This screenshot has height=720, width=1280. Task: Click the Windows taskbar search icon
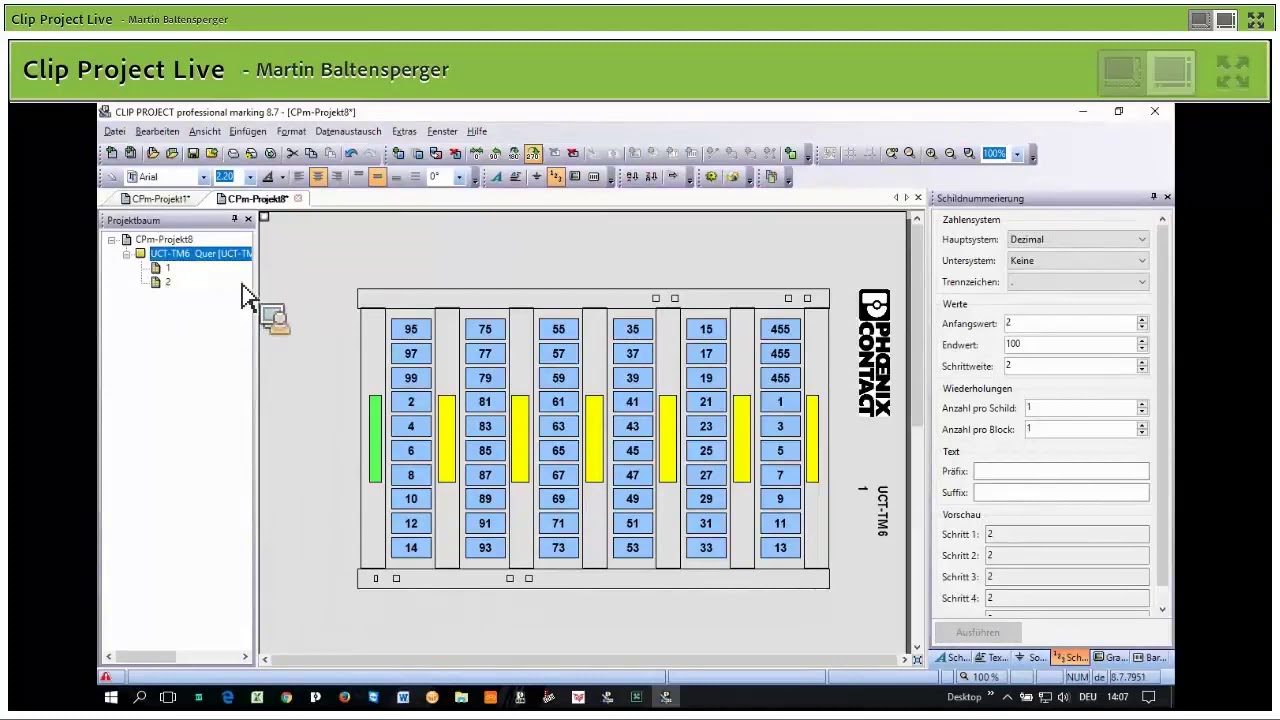140,697
